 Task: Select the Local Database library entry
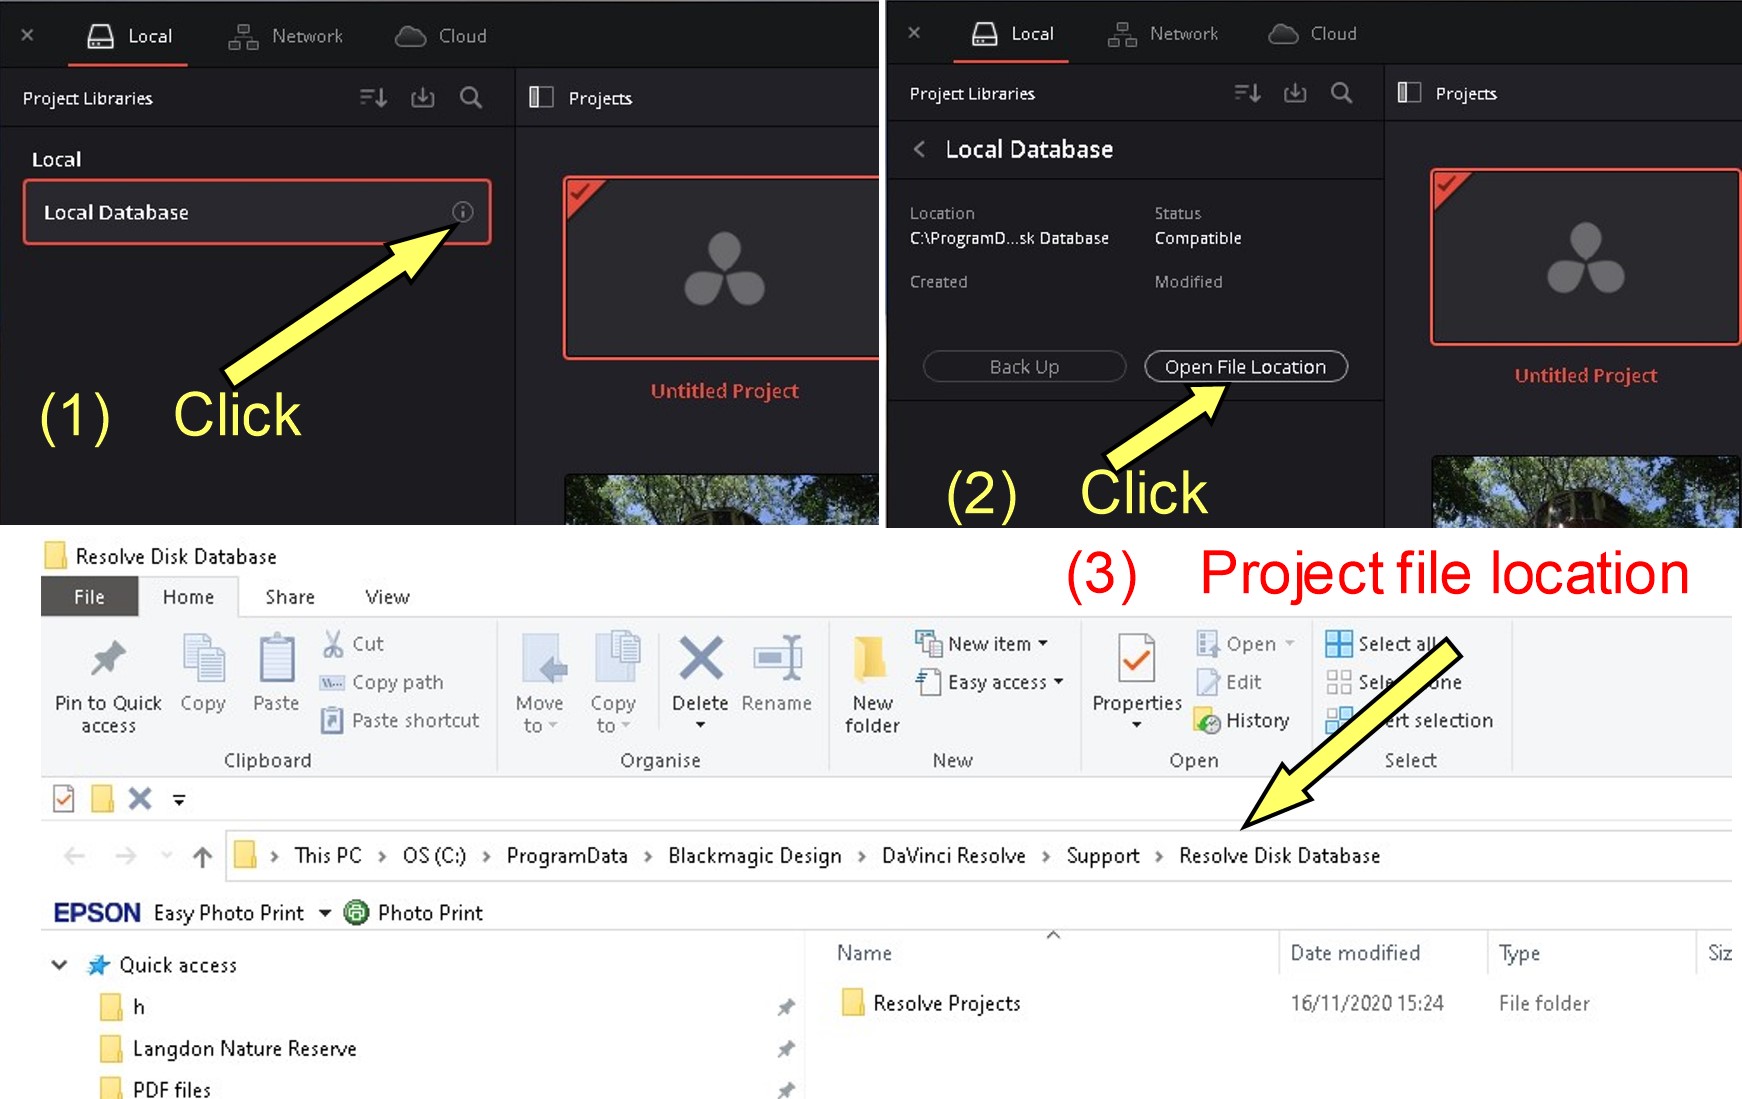tap(257, 212)
